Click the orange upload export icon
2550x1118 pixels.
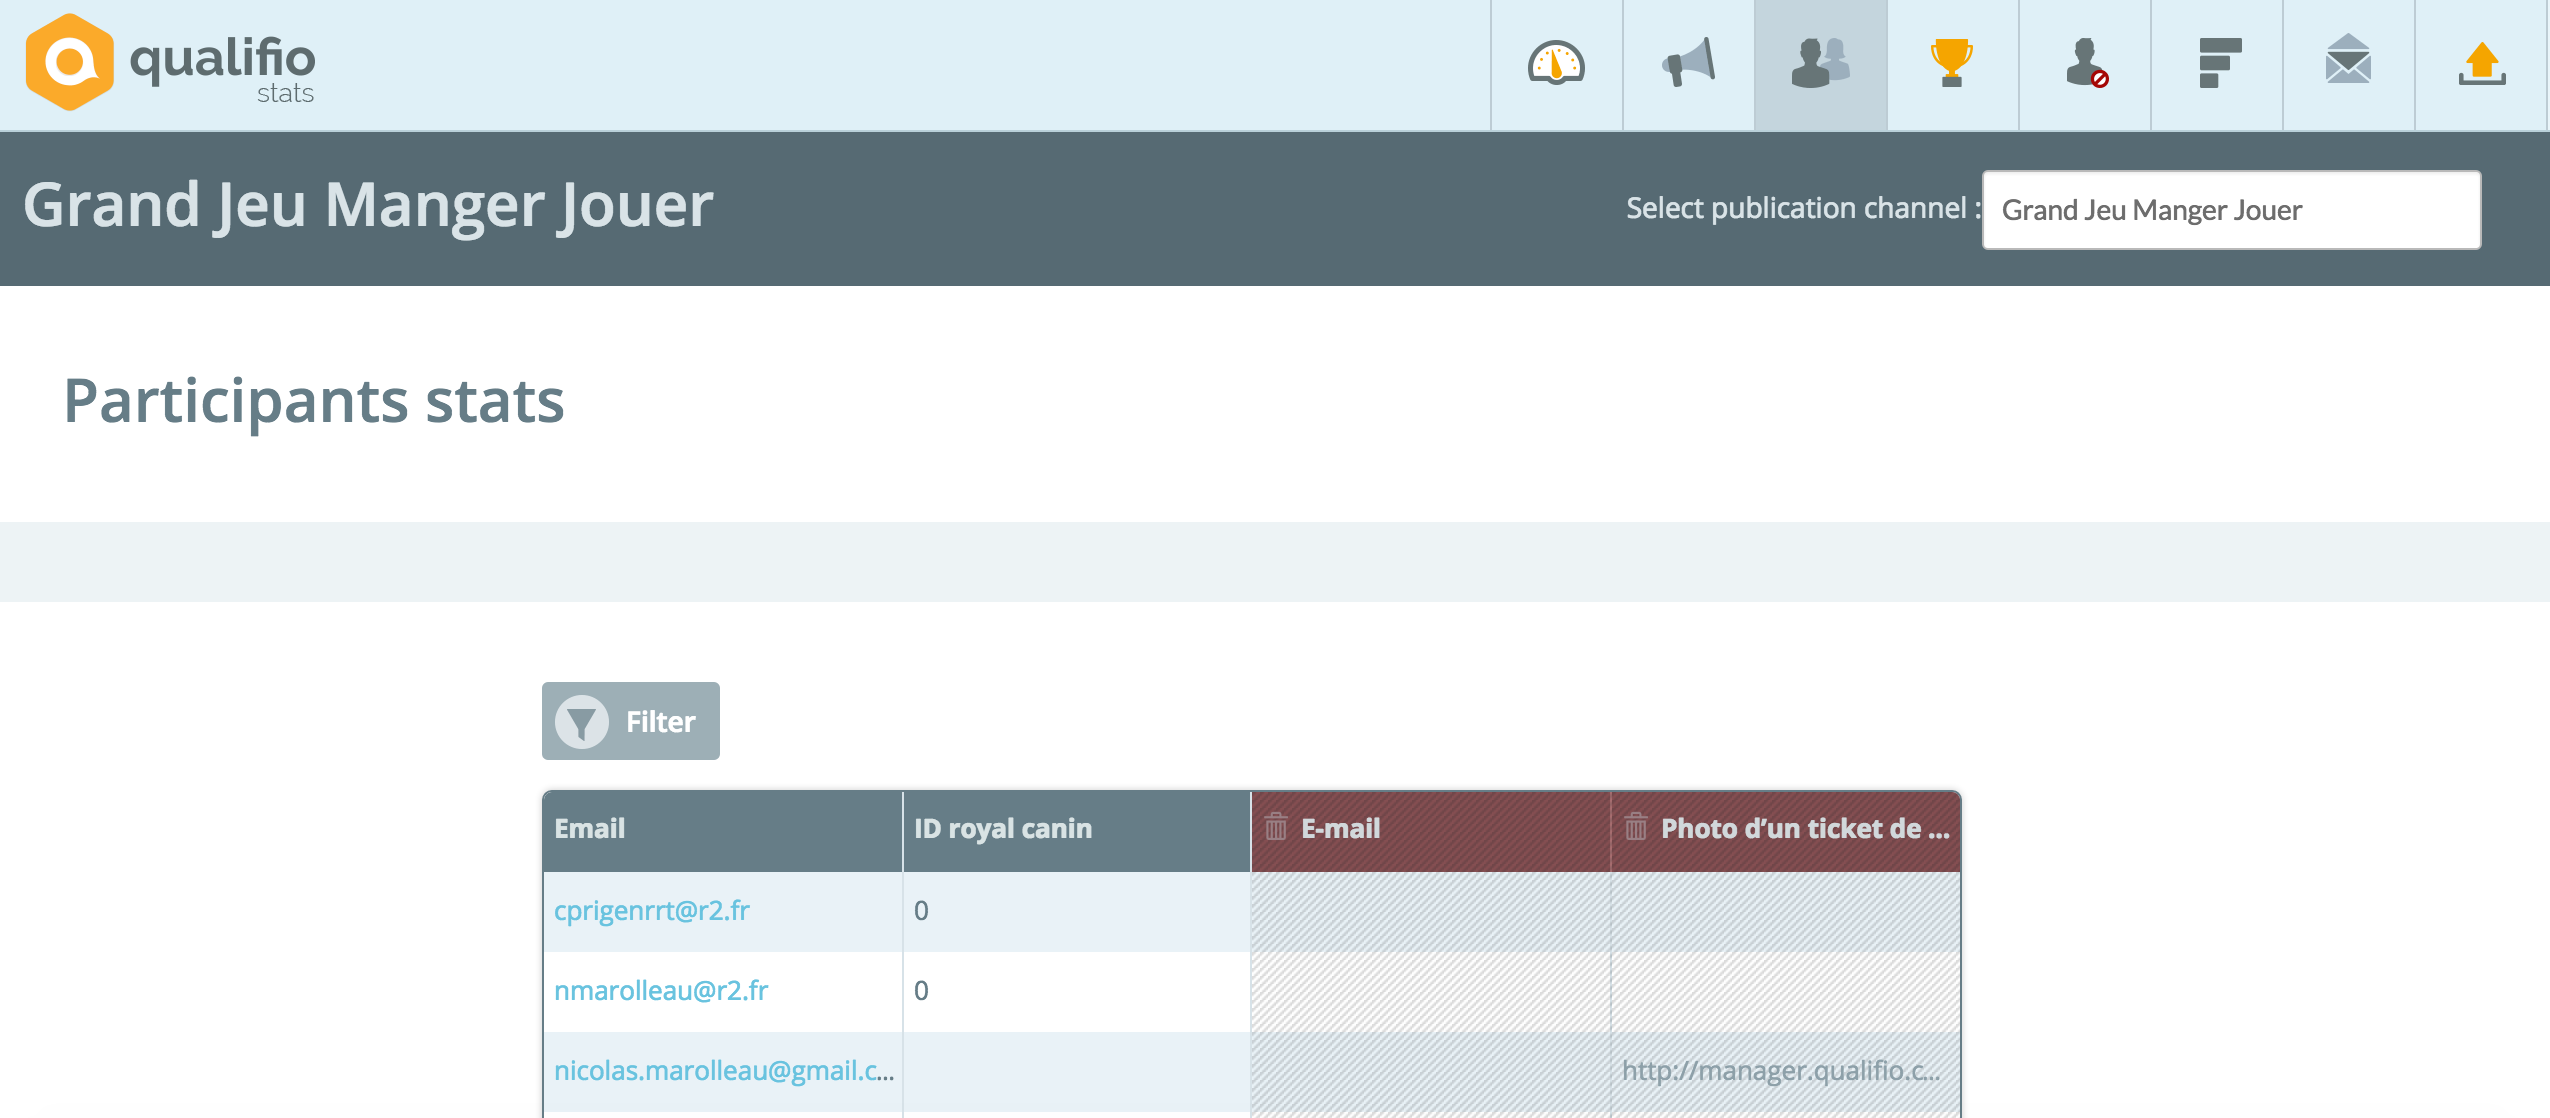(2482, 64)
